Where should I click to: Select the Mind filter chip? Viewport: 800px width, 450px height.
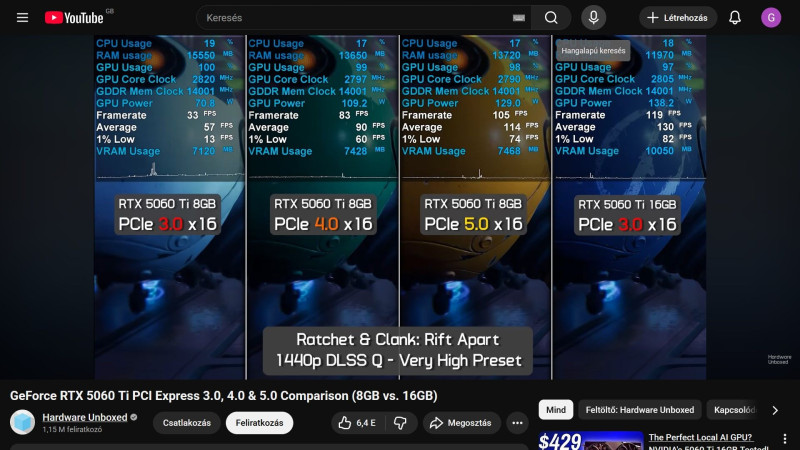tap(556, 410)
